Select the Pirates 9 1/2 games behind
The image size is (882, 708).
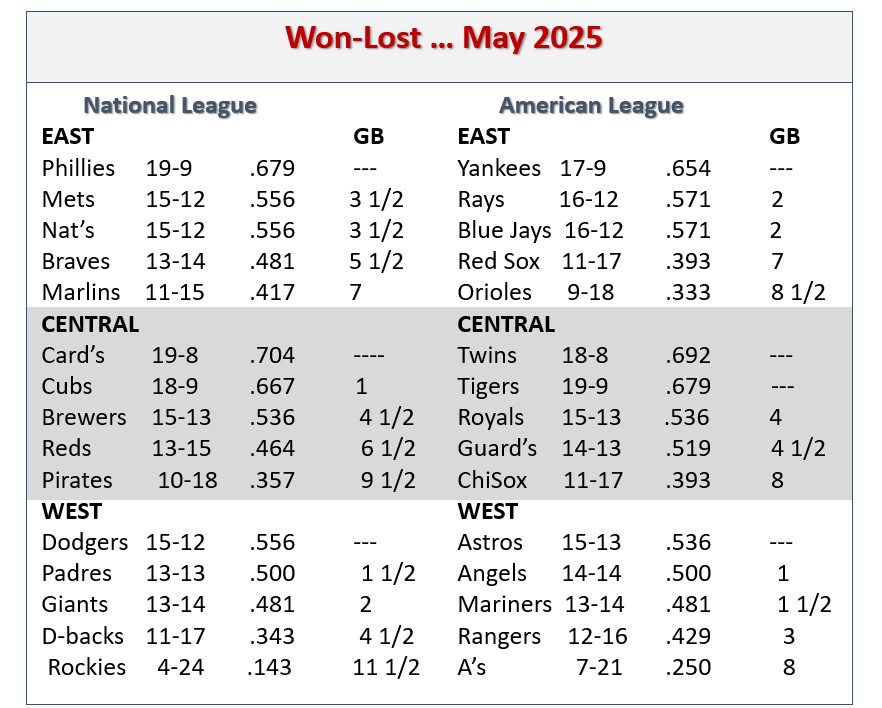(388, 480)
